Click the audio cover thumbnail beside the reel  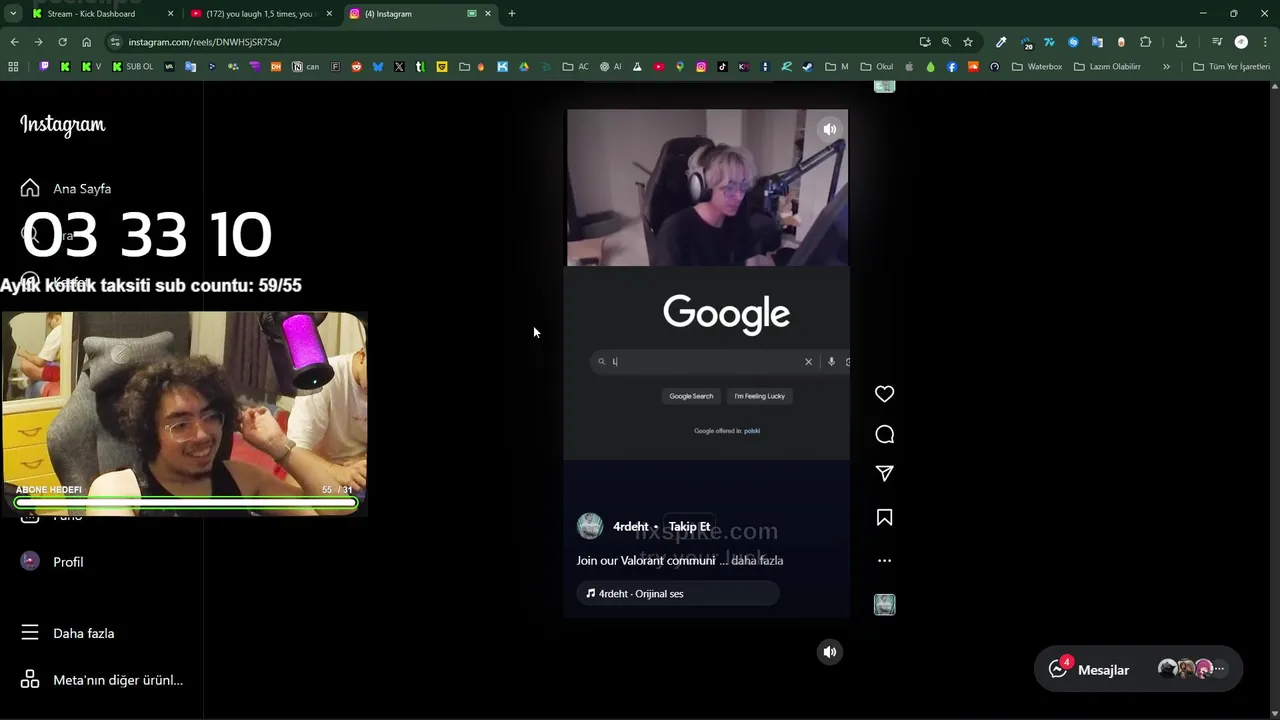pyautogui.click(x=884, y=604)
